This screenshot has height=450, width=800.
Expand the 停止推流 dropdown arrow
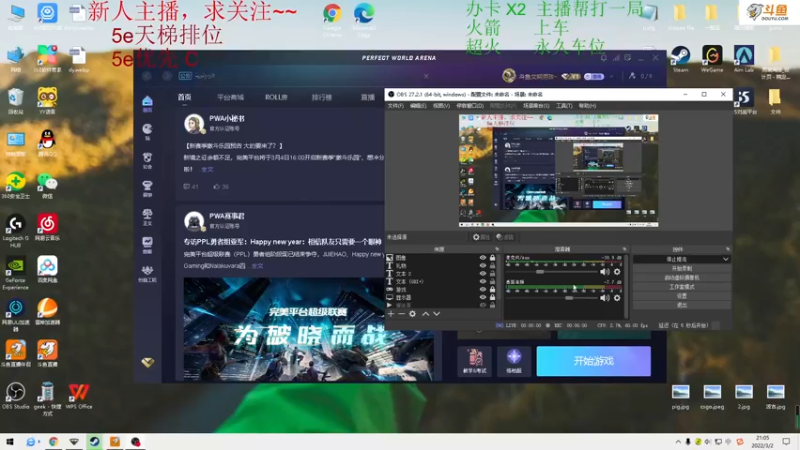point(726,259)
